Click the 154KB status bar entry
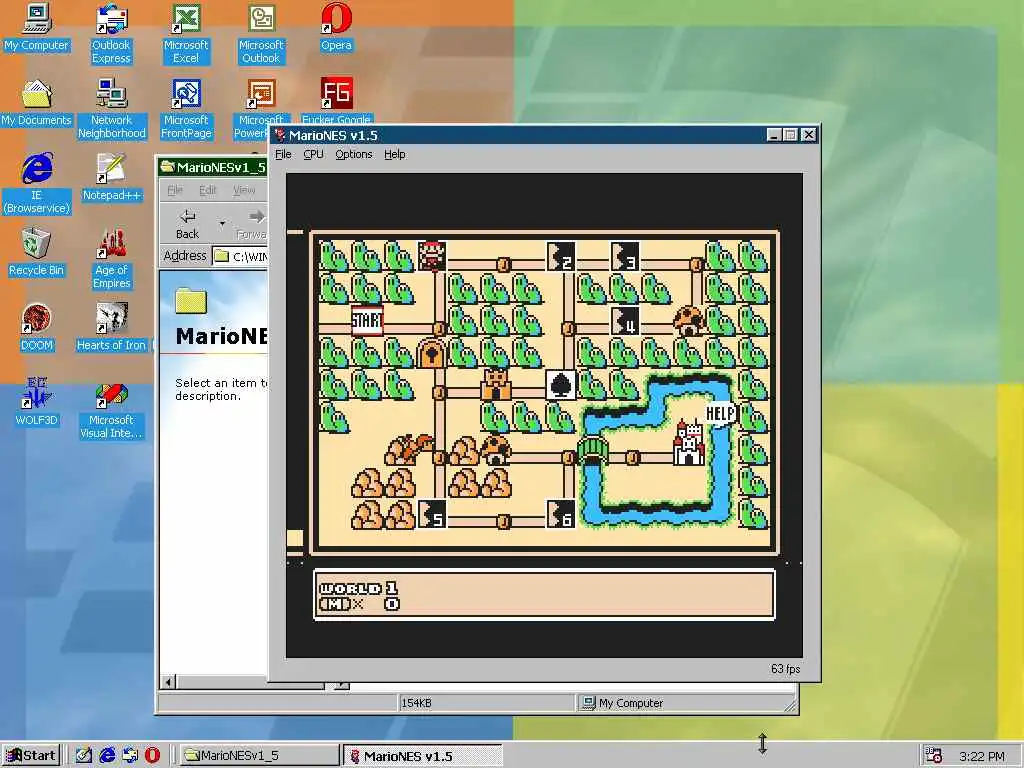Image resolution: width=1024 pixels, height=768 pixels. point(417,703)
